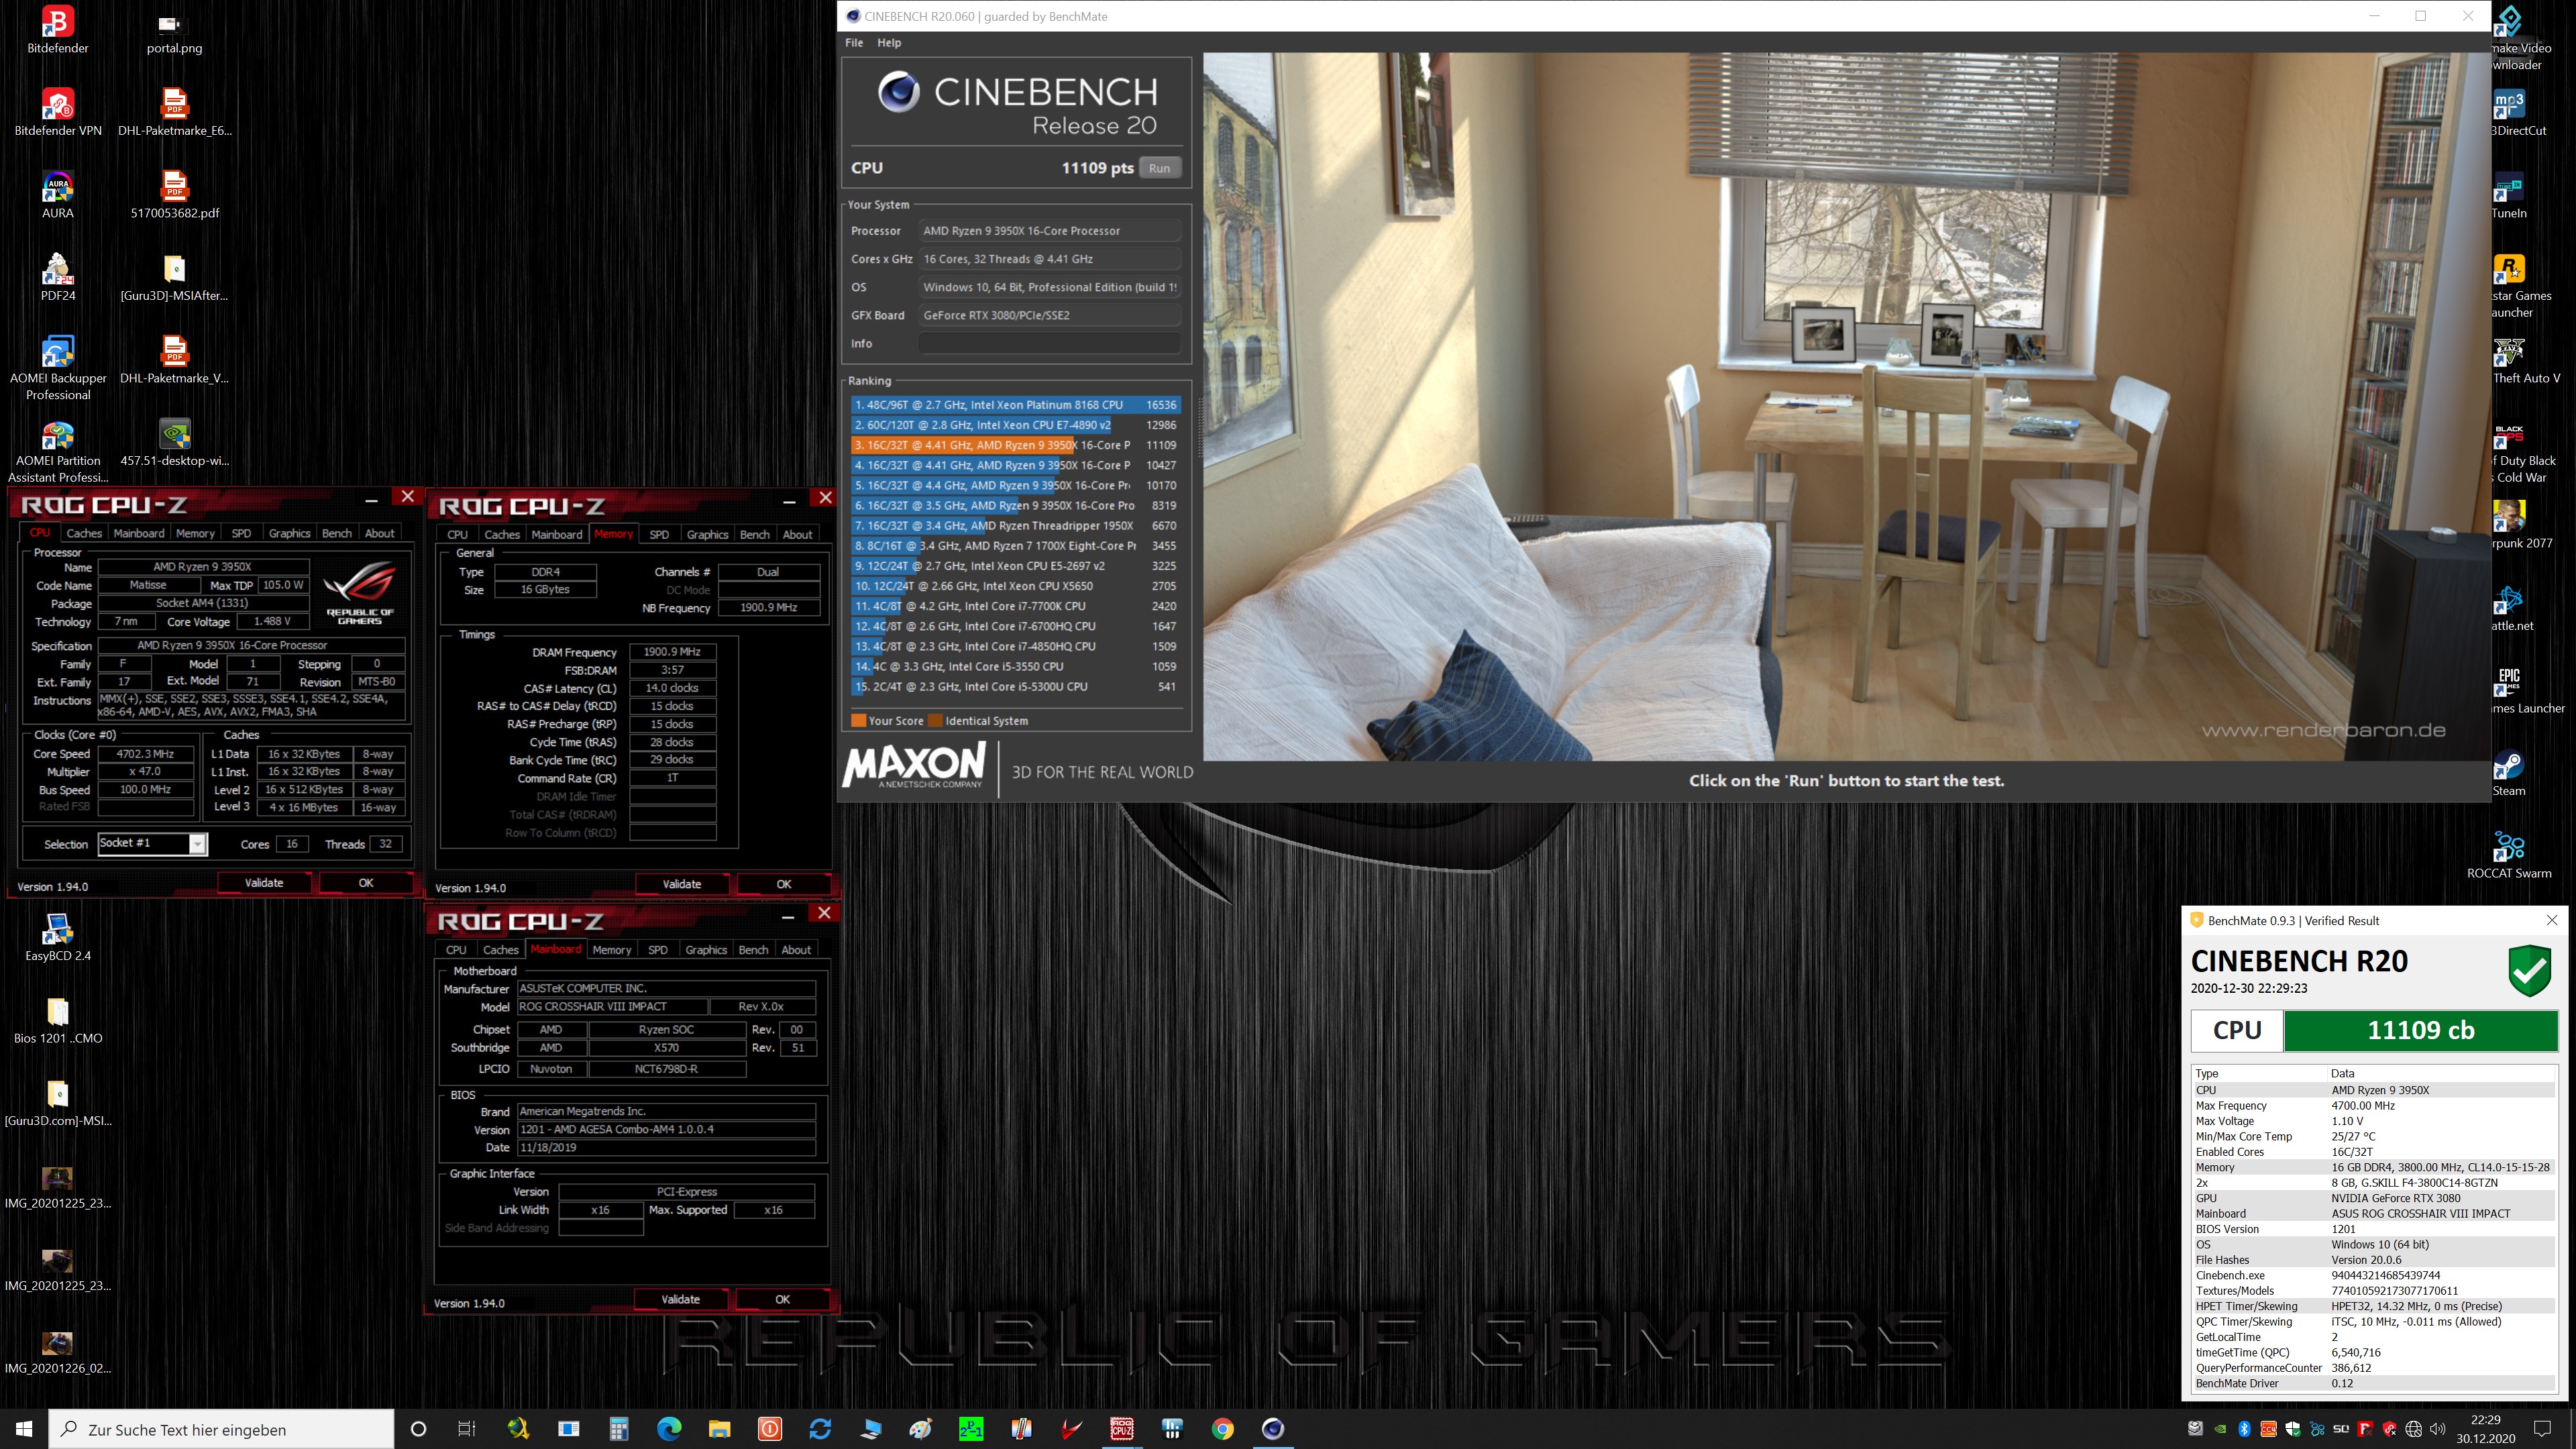Open the notification center icon
Image resolution: width=2576 pixels, height=1449 pixels.
(2541, 1428)
